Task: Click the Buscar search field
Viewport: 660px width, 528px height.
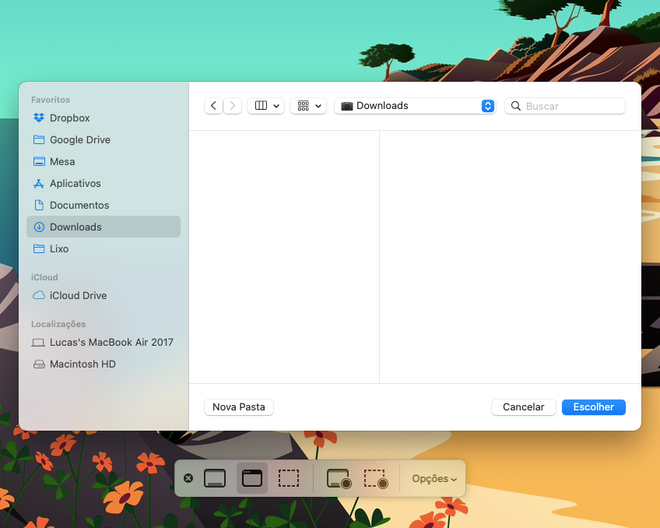Action: (565, 106)
